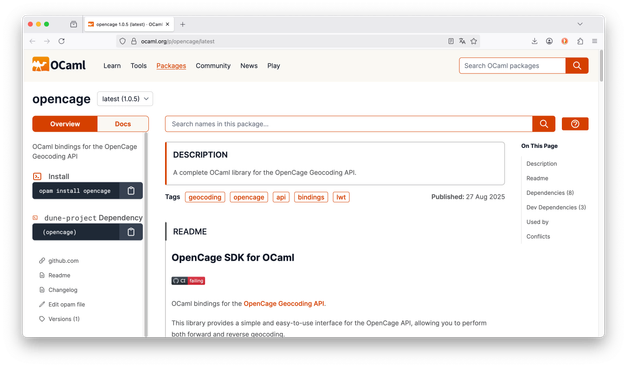627x367 pixels.
Task: Click the CI failing badge
Action: [x=188, y=281]
